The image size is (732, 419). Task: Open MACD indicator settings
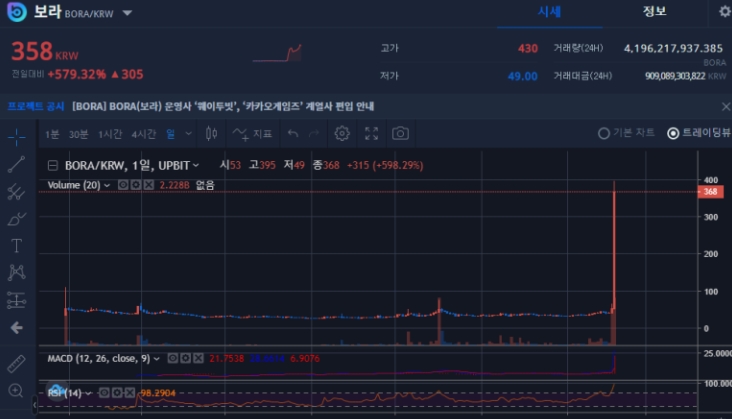186,358
